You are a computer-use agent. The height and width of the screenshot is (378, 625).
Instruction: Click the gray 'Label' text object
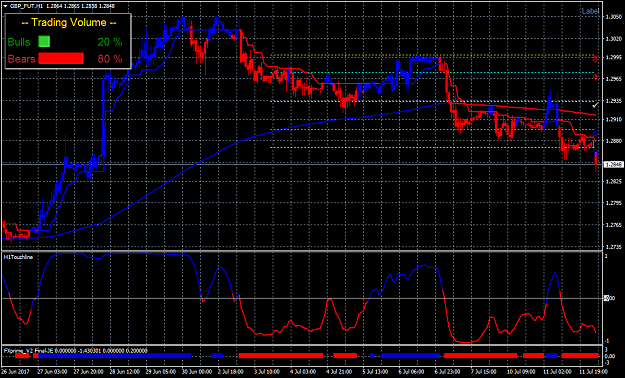[x=590, y=11]
